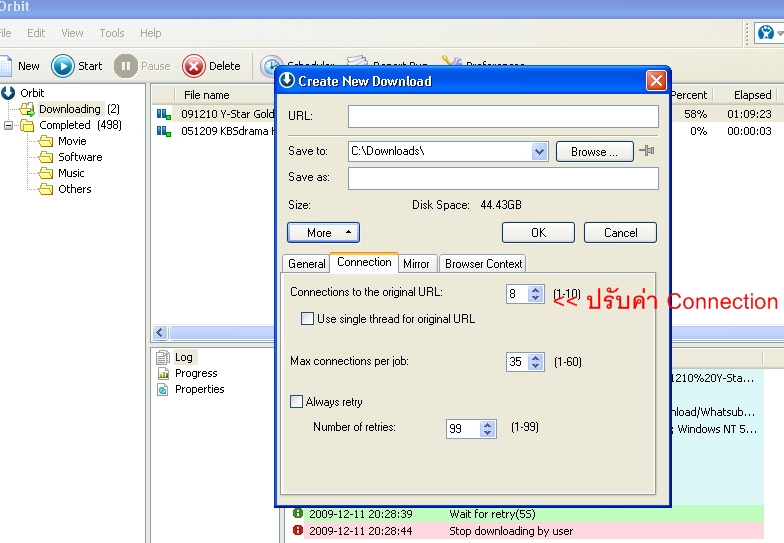The height and width of the screenshot is (543, 784).
Task: Switch to the Browser Context tab
Action: coord(483,264)
